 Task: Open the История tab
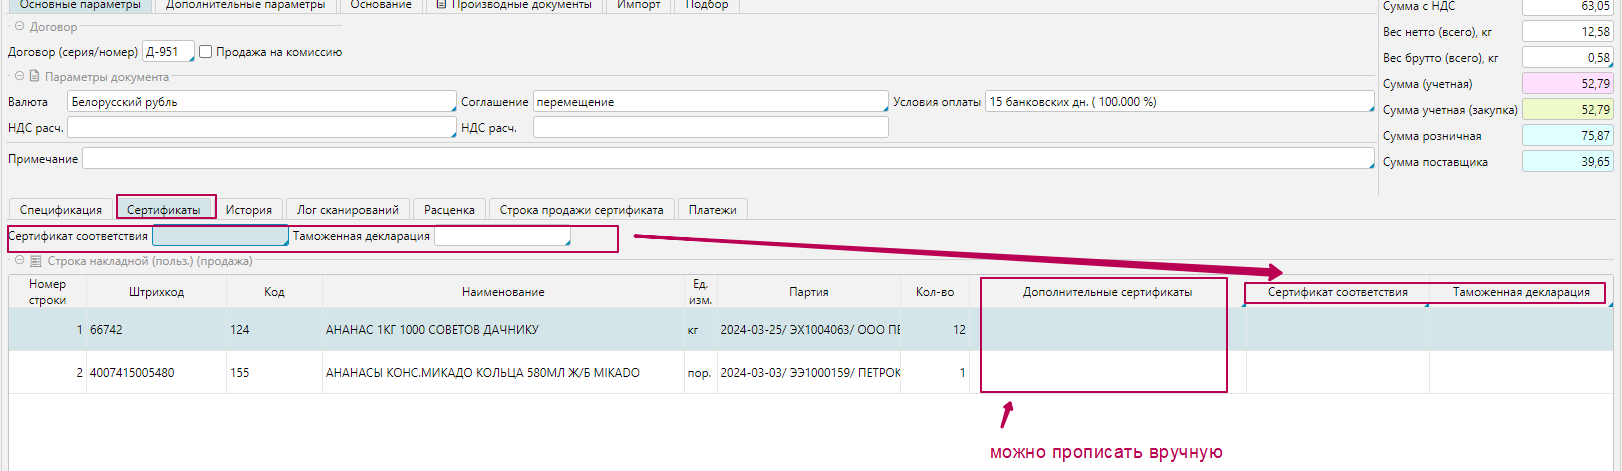tap(248, 210)
